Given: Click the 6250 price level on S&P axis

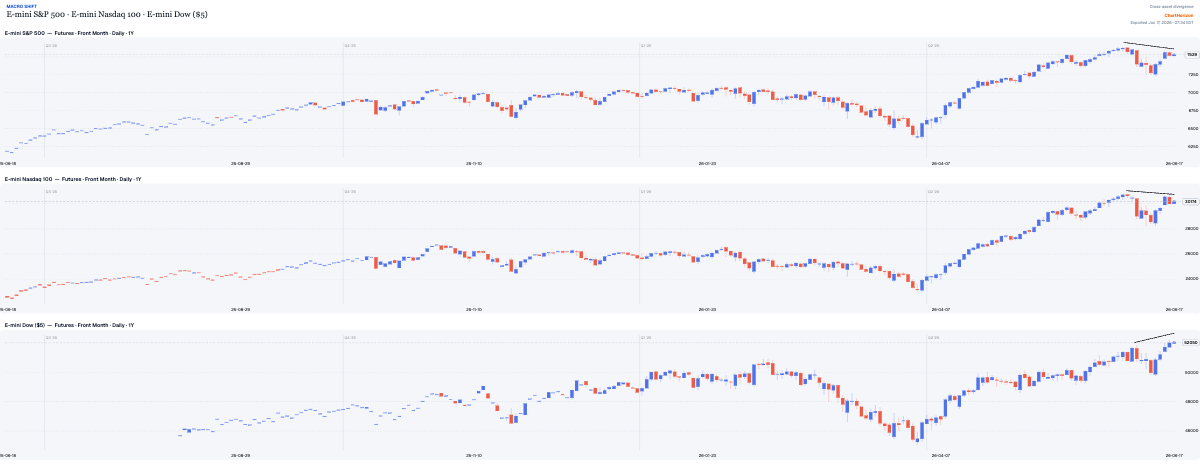Looking at the screenshot, I should coord(1192,146).
